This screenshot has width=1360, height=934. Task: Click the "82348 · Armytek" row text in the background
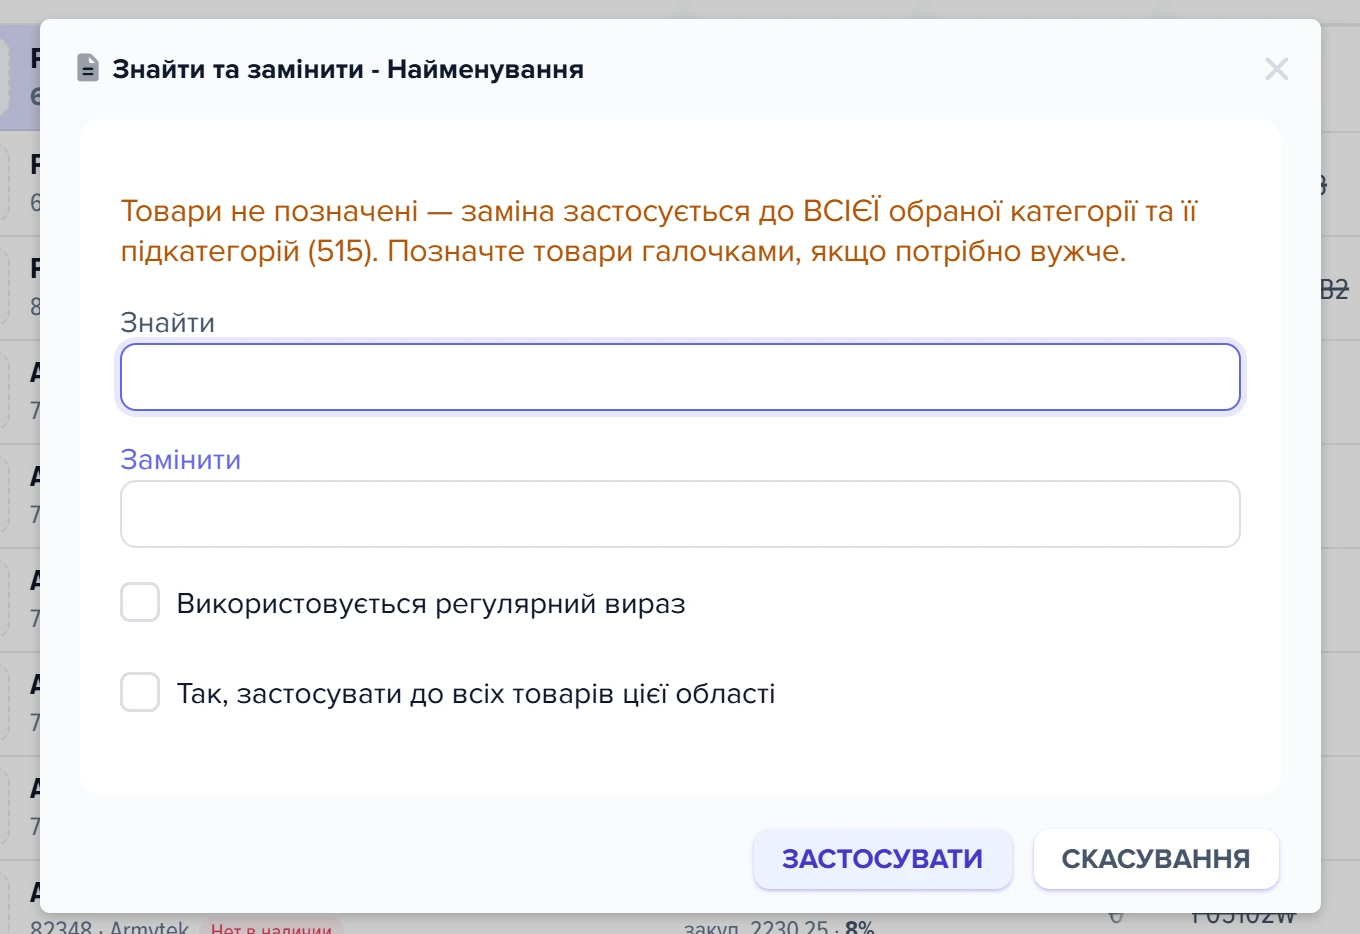[x=110, y=926]
